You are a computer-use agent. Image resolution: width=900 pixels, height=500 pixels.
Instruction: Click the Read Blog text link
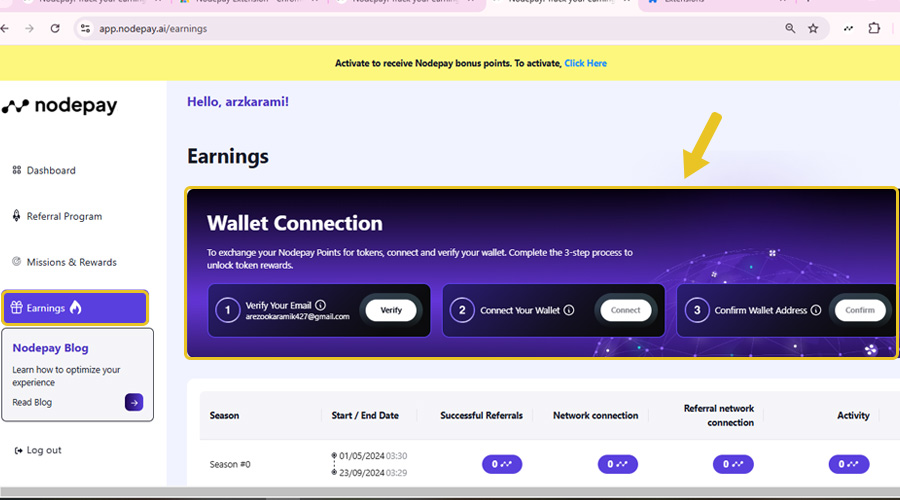point(32,402)
